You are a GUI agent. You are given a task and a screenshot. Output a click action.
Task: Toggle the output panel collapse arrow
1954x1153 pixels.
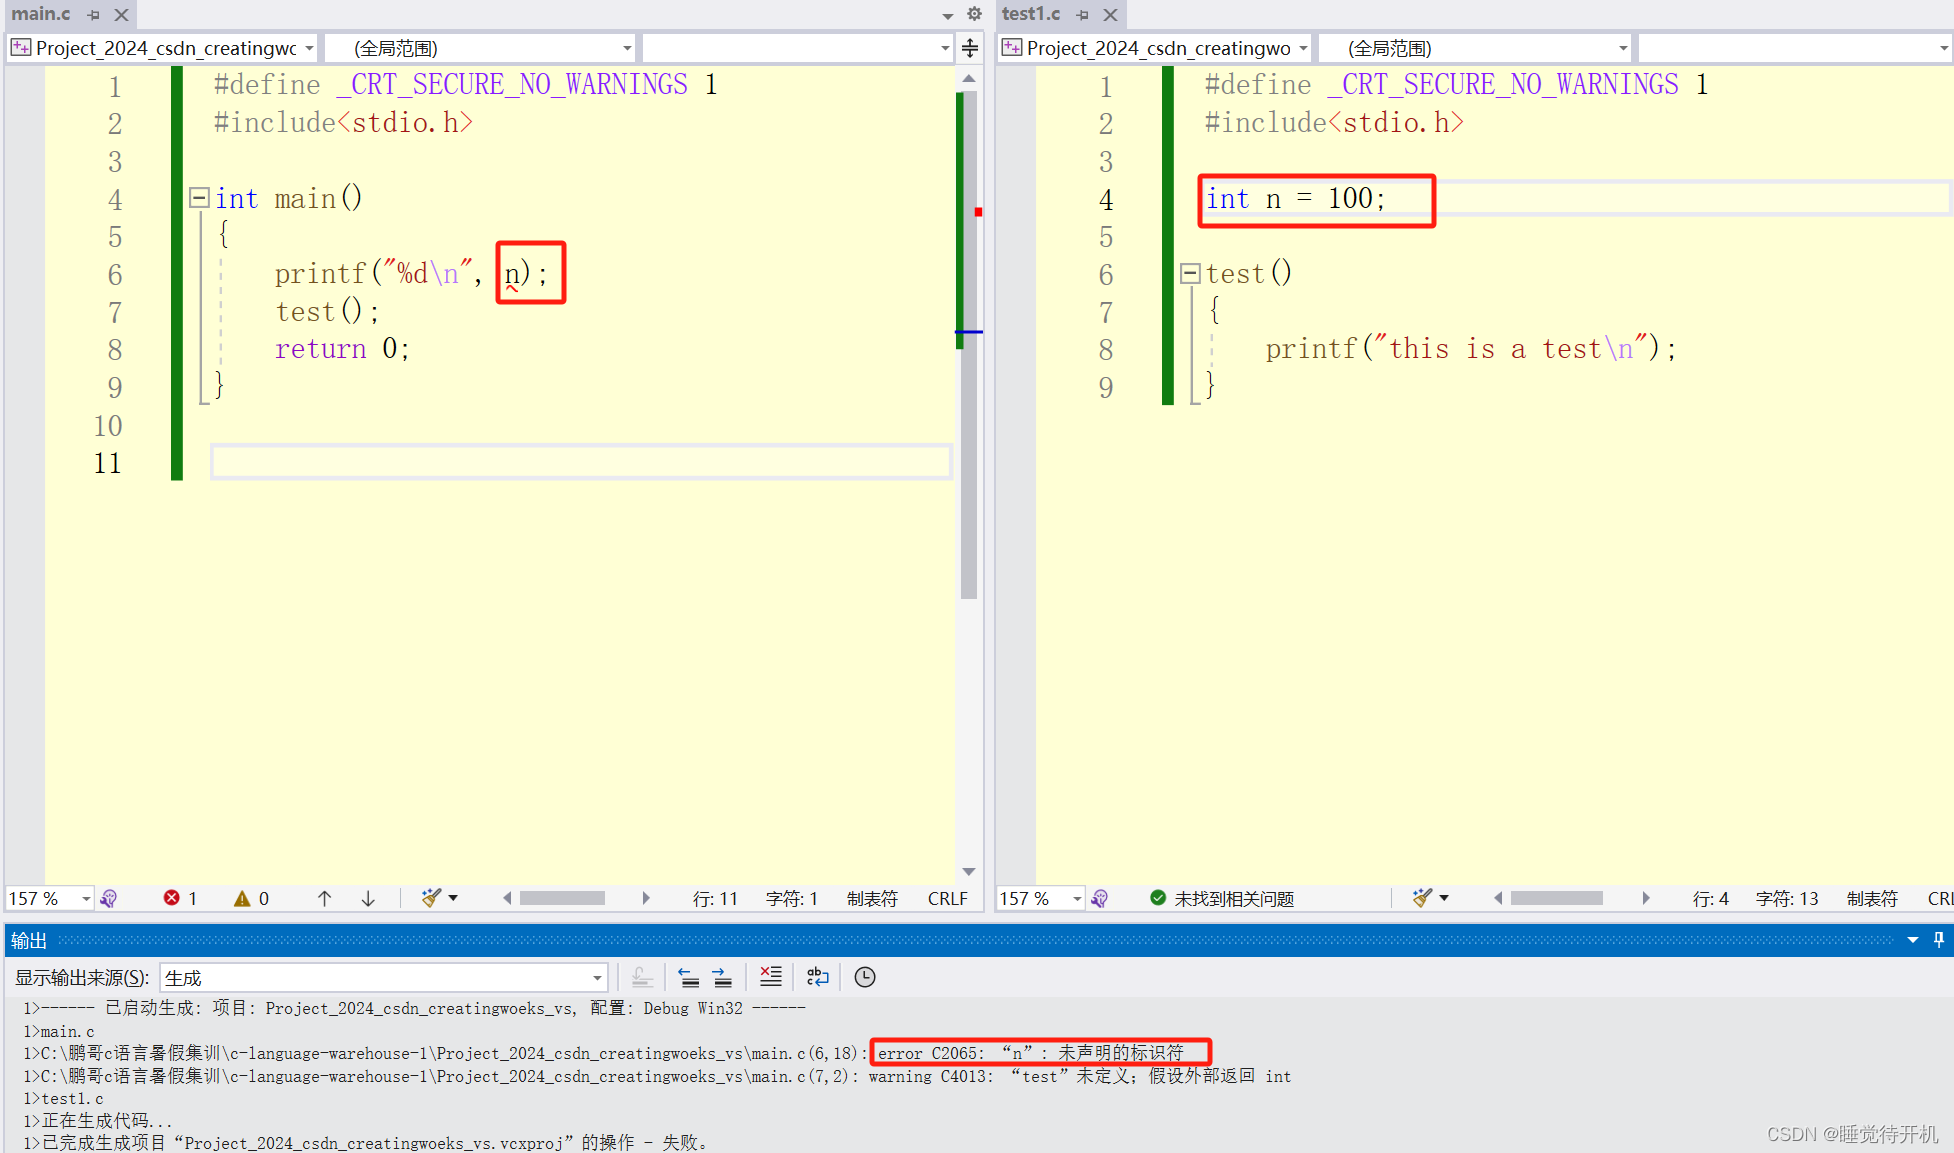point(1911,939)
